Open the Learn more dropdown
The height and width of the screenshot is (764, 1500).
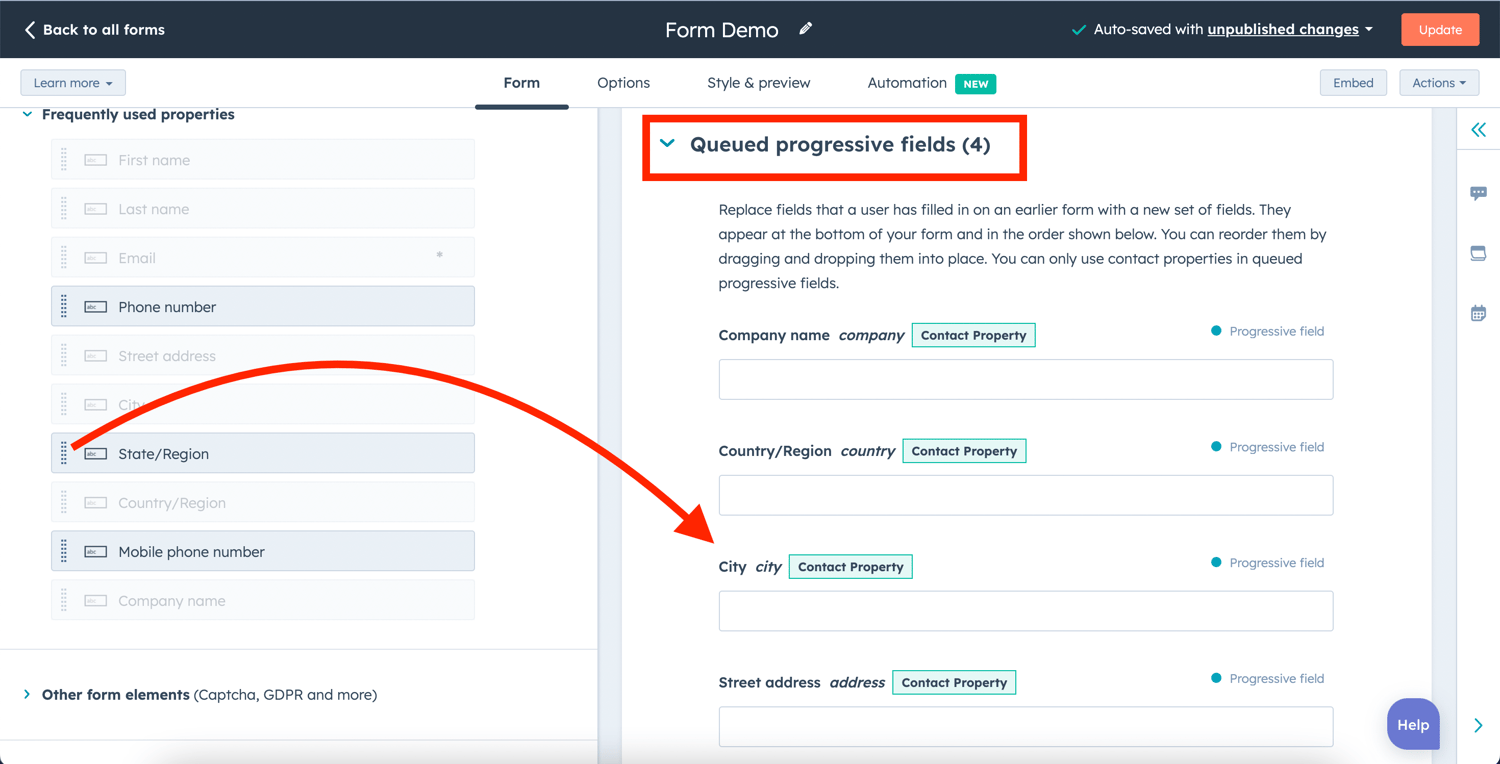click(x=72, y=82)
